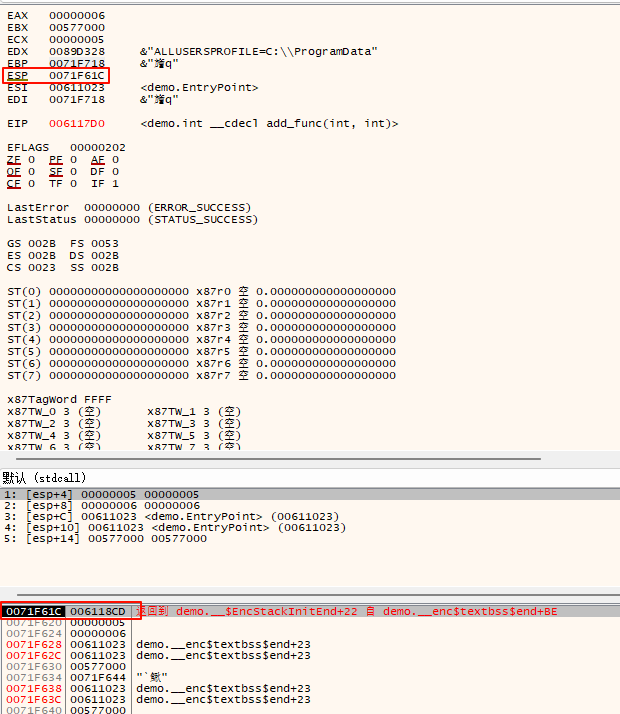Click the ESP register value 0071F61C
This screenshot has height=714, width=620.
(x=78, y=76)
